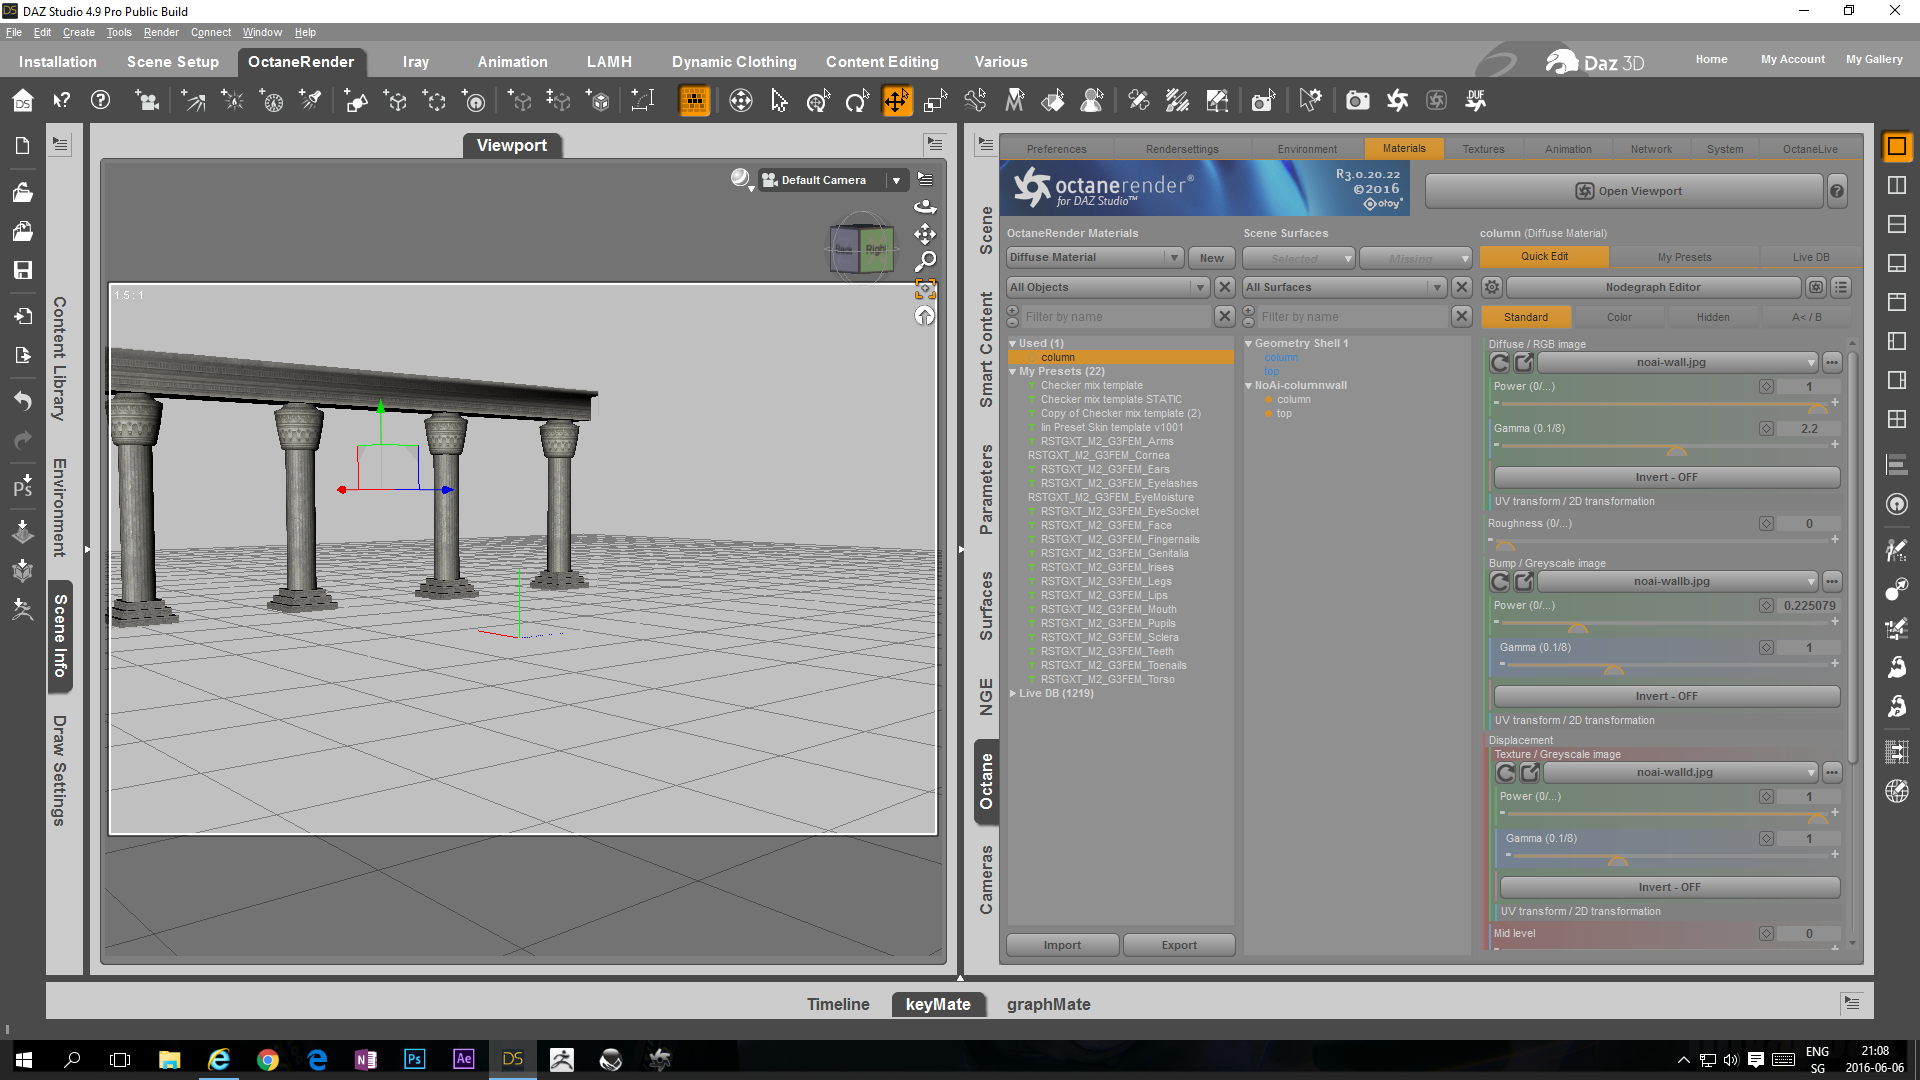Click the Scale tool icon

pos(935,100)
